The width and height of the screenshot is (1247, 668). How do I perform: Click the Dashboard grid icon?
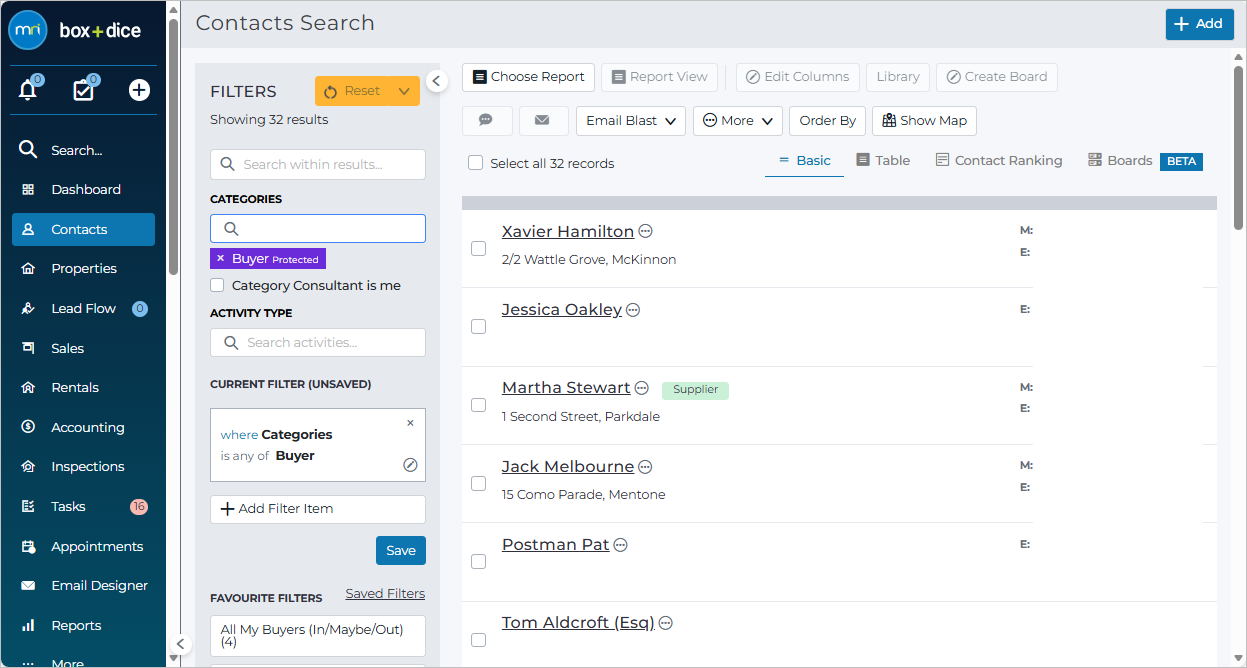click(x=28, y=190)
